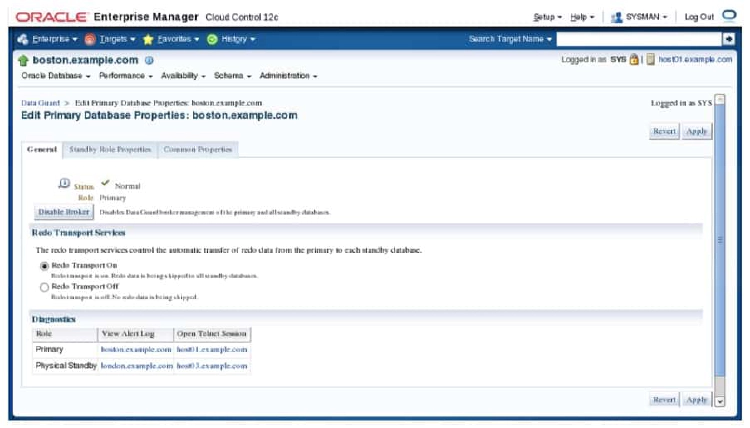Image resolution: width=750 pixels, height=428 pixels.
Task: Open the Availability menu
Action: (183, 76)
